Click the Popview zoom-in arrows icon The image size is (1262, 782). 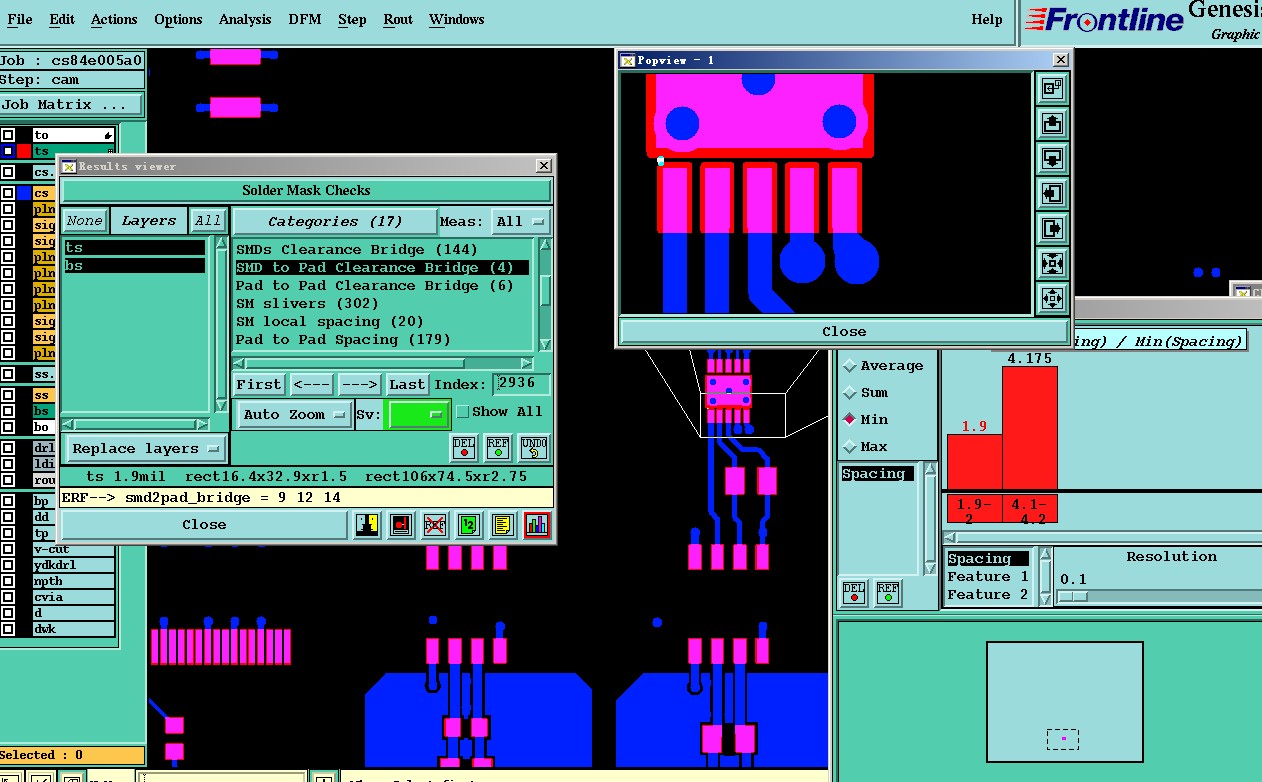coord(1052,264)
